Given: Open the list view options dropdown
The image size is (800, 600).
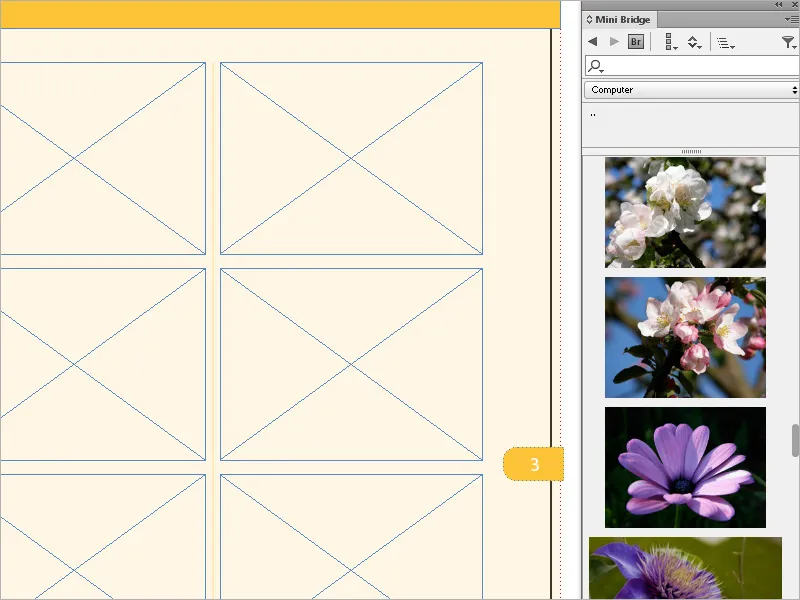Looking at the screenshot, I should pyautogui.click(x=726, y=42).
